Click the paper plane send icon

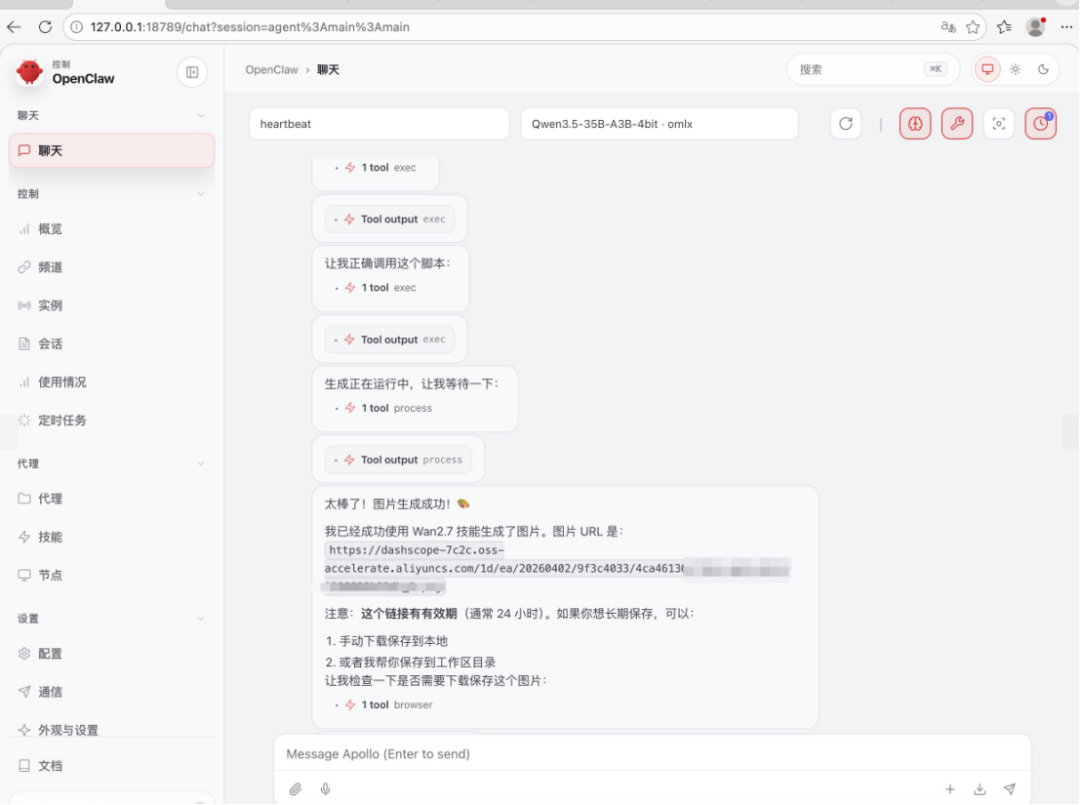1010,789
